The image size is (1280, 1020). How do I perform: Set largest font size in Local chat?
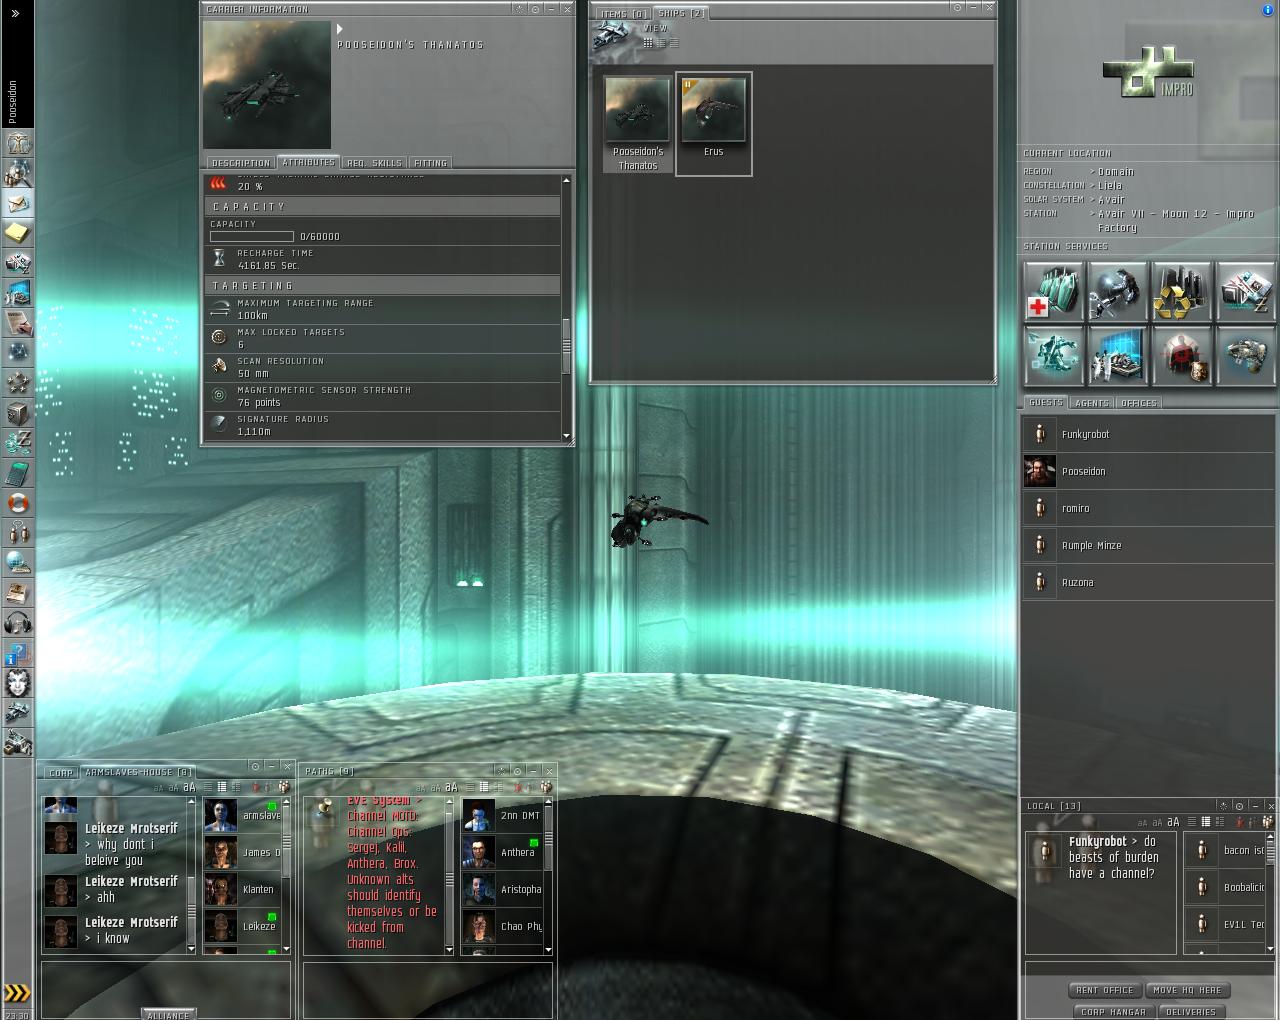pos(1173,823)
